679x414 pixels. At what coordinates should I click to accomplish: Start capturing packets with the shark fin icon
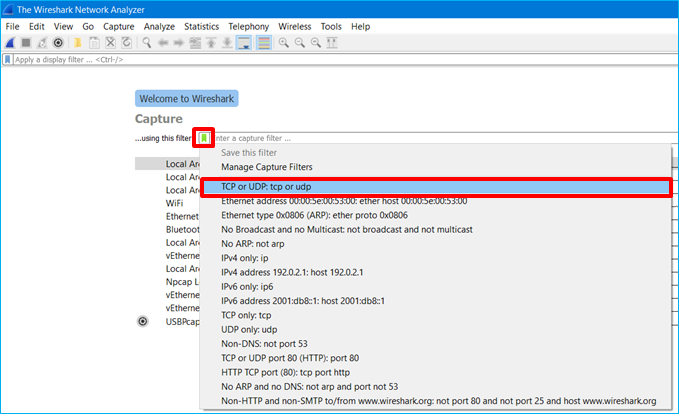tap(10, 43)
